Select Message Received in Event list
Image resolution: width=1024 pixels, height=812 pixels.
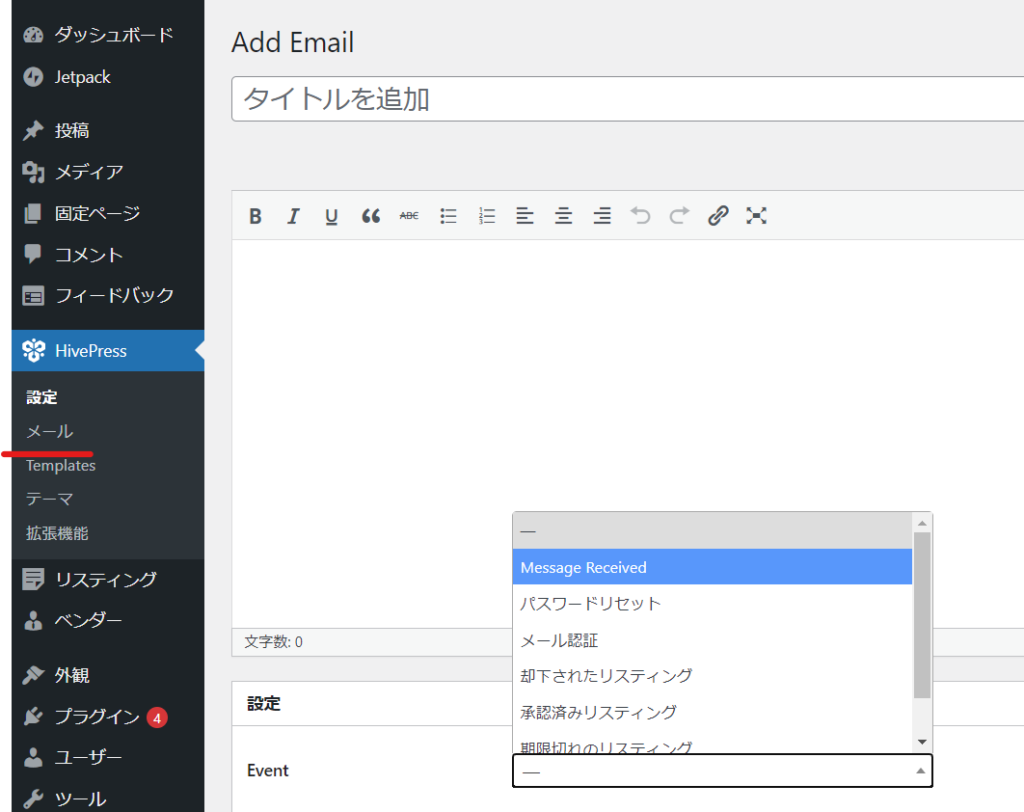coord(712,568)
